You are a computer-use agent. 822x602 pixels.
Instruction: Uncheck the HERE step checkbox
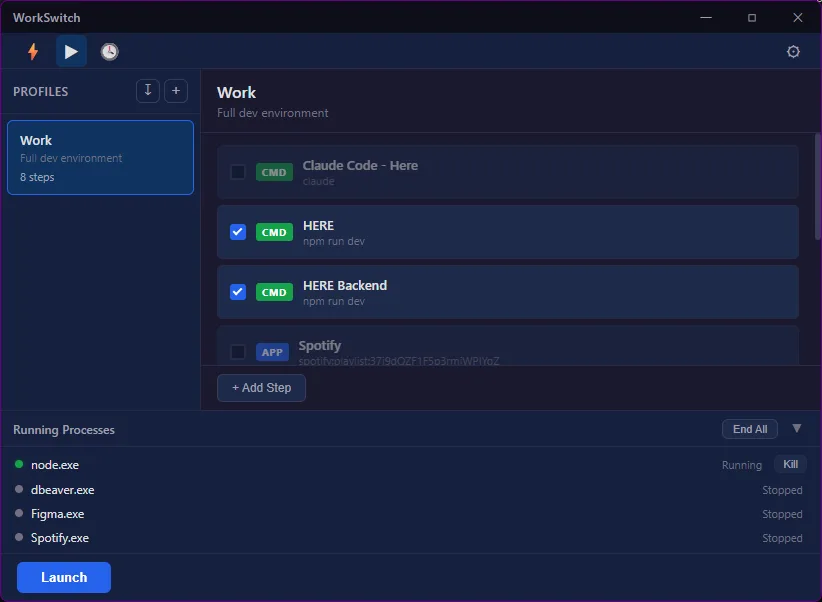238,232
